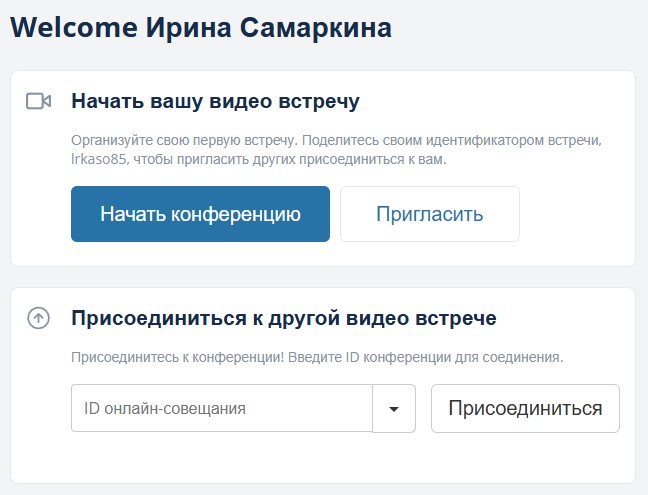Click the Начать вашу видео встречу heading

215,101
